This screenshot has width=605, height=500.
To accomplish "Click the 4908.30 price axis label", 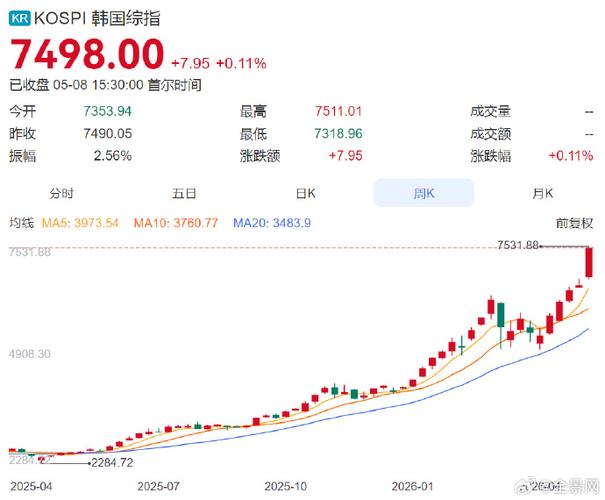I will point(30,354).
